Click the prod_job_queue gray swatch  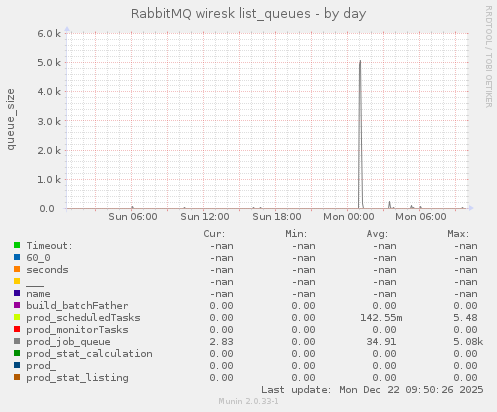pyautogui.click(x=17, y=341)
